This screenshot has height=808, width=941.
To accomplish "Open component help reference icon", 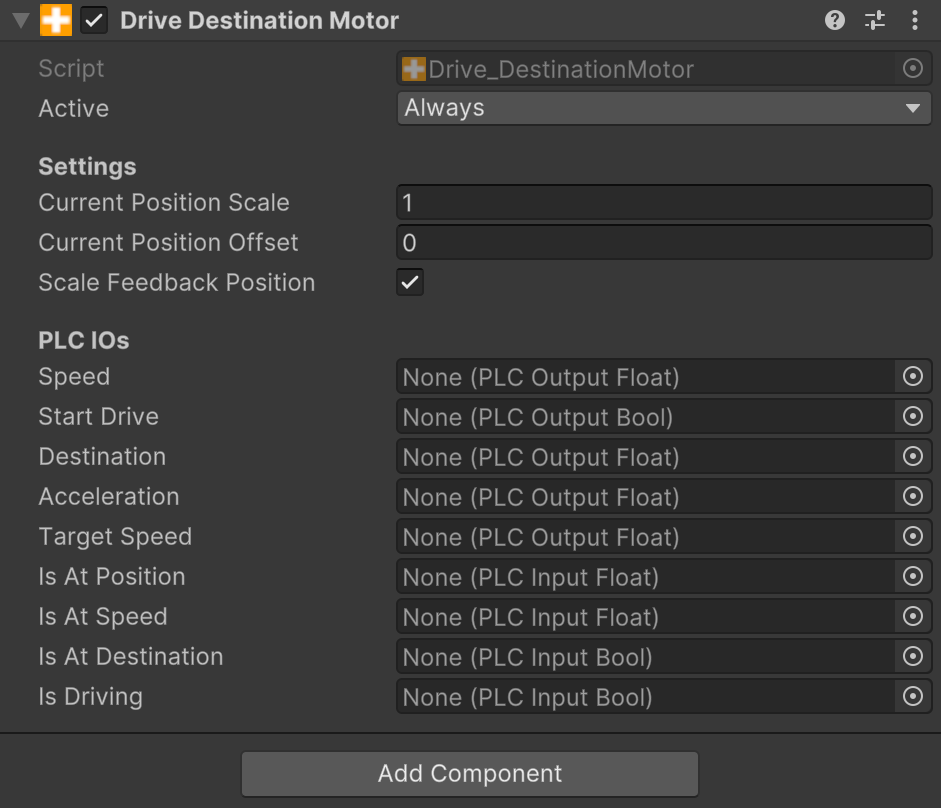I will coord(835,21).
